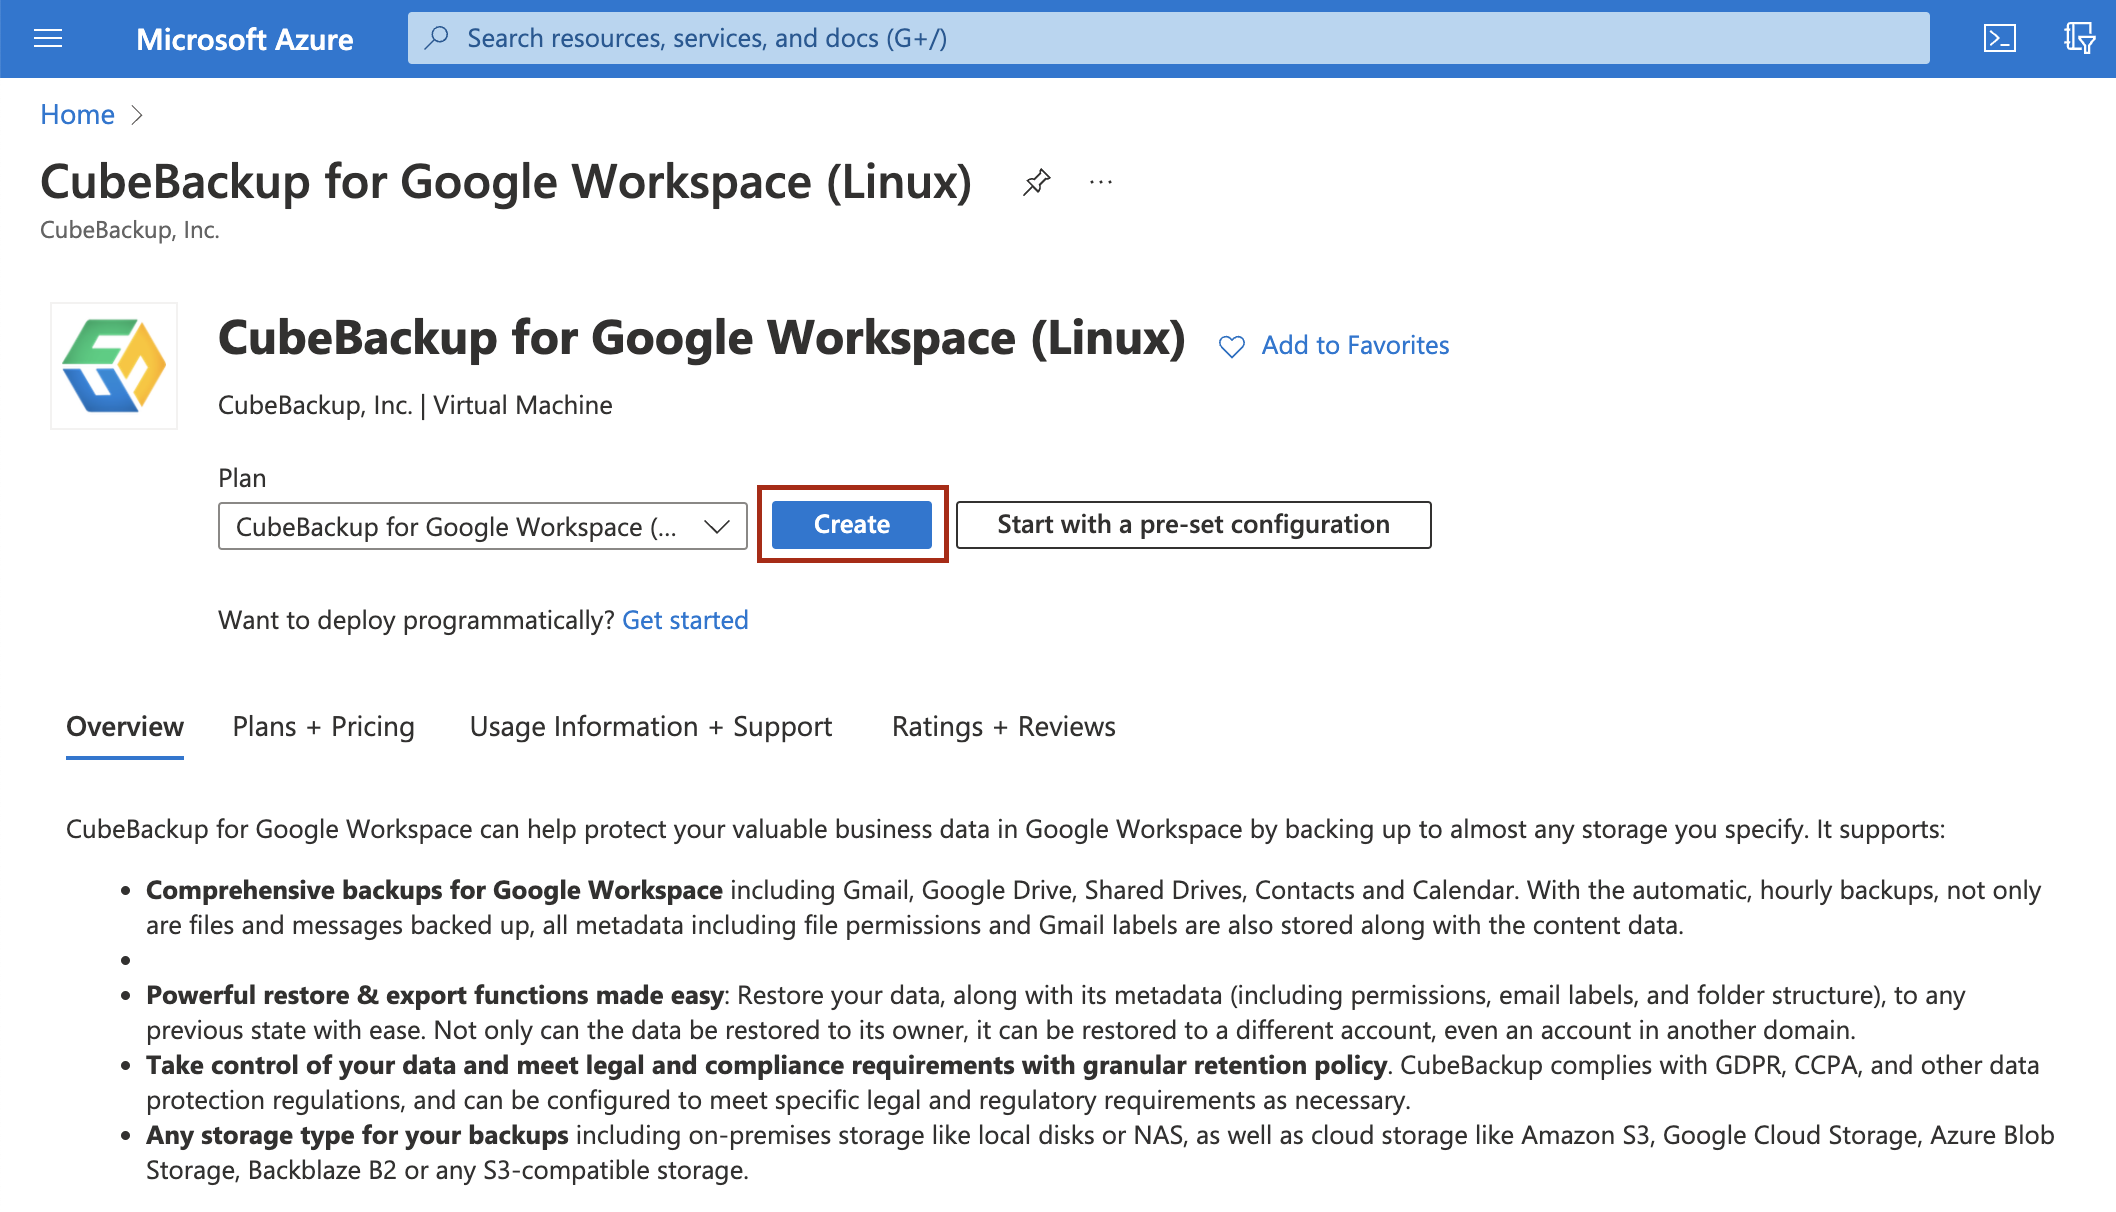
Task: Focus the Search resources, services, and docs field
Action: (x=1168, y=38)
